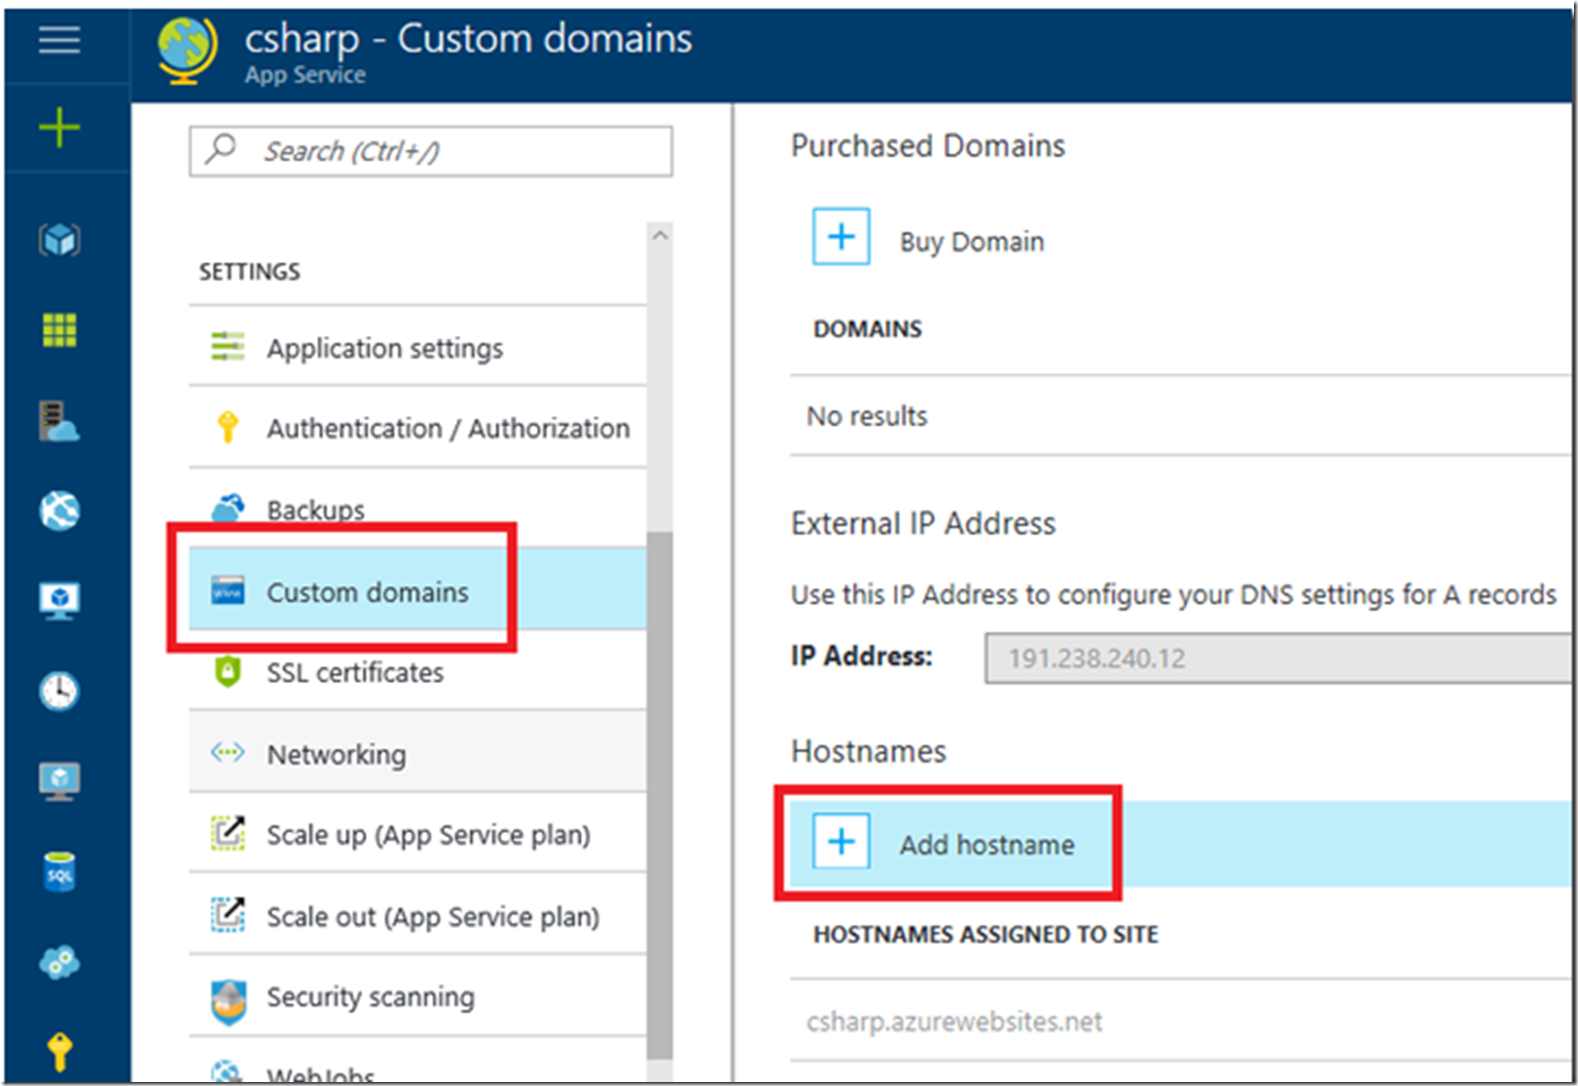Open the server with cloud sidebar icon
The height and width of the screenshot is (1086, 1578).
click(x=59, y=421)
